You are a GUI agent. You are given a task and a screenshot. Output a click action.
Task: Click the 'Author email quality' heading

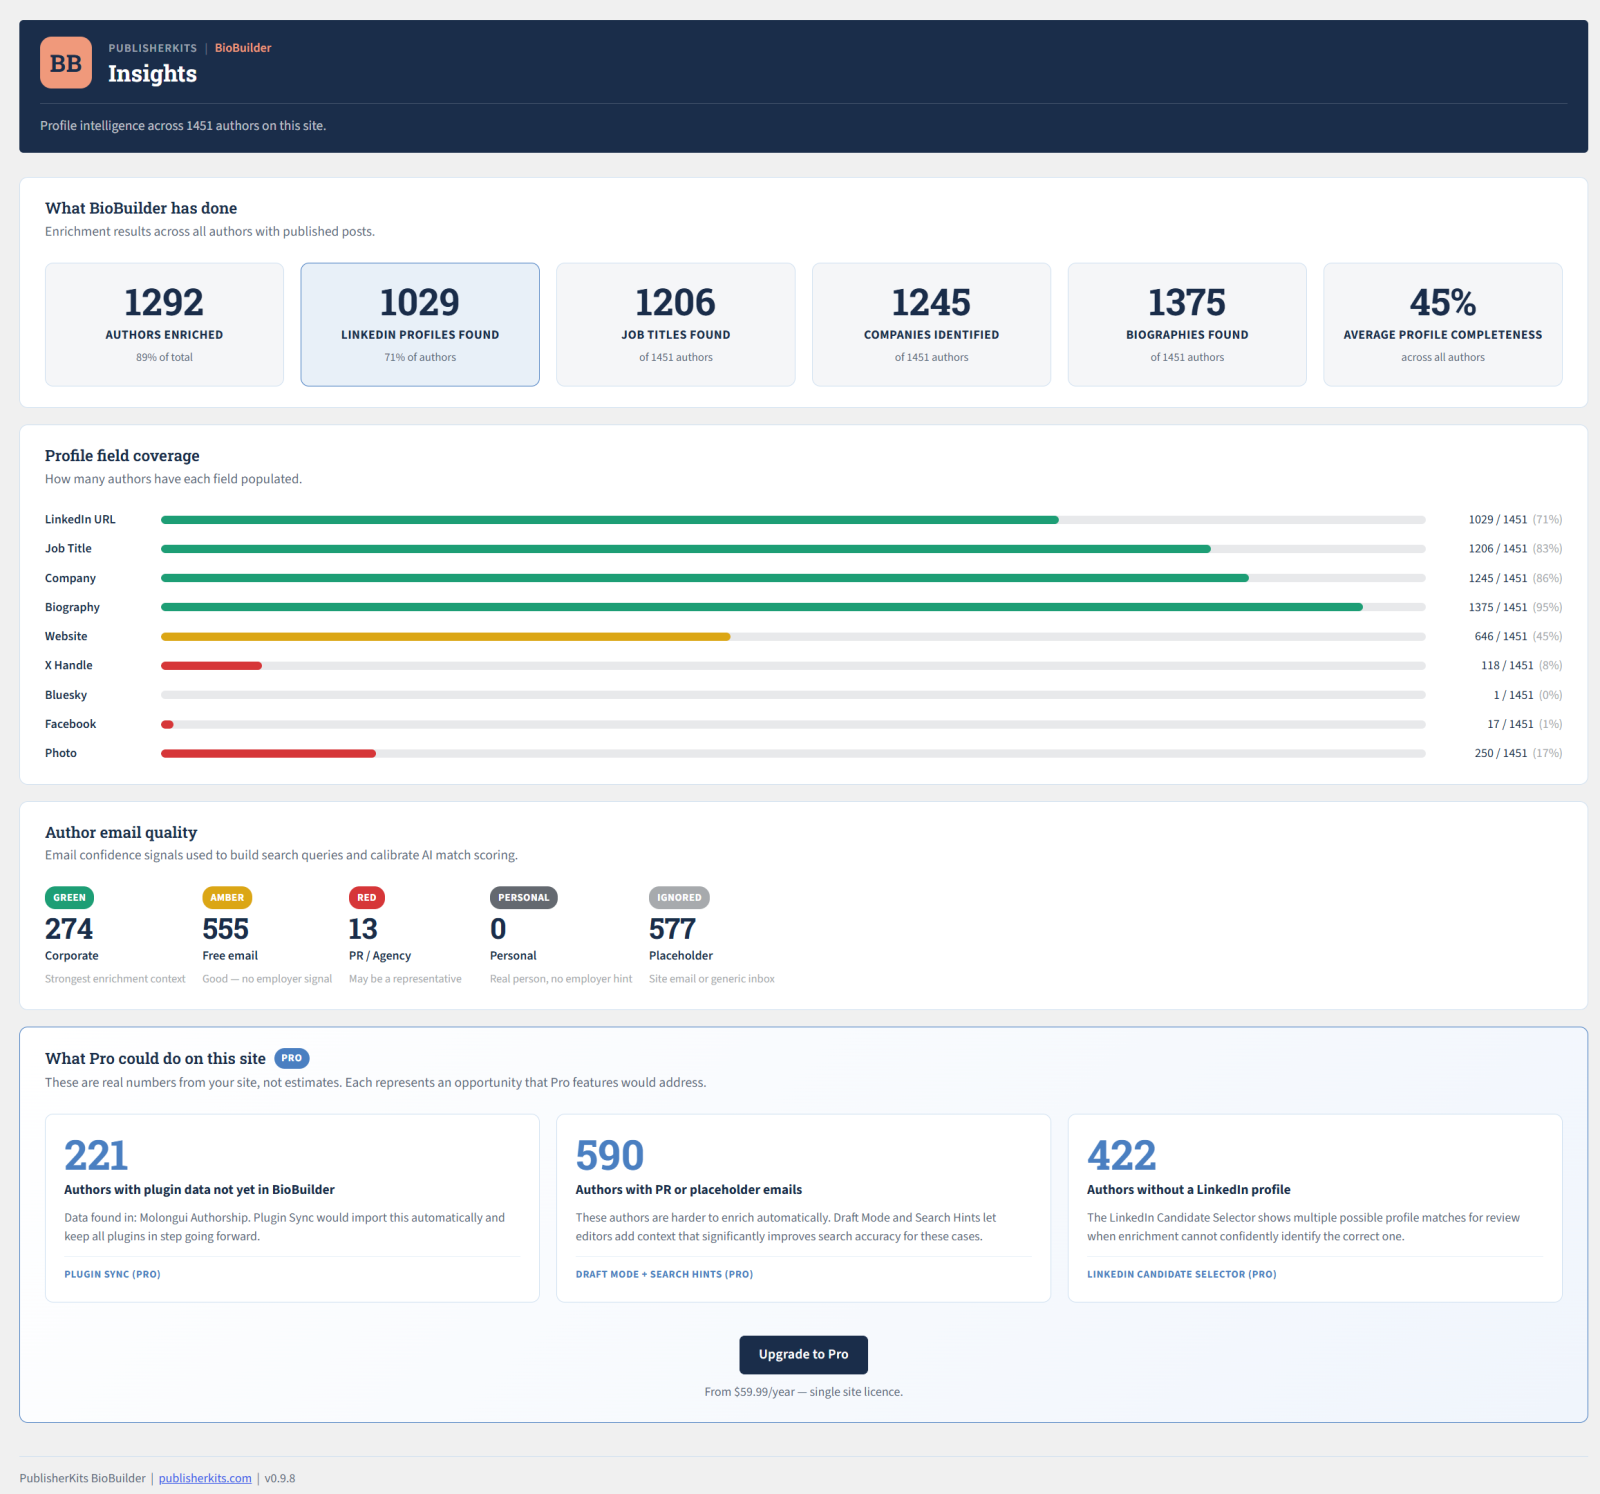(x=121, y=832)
